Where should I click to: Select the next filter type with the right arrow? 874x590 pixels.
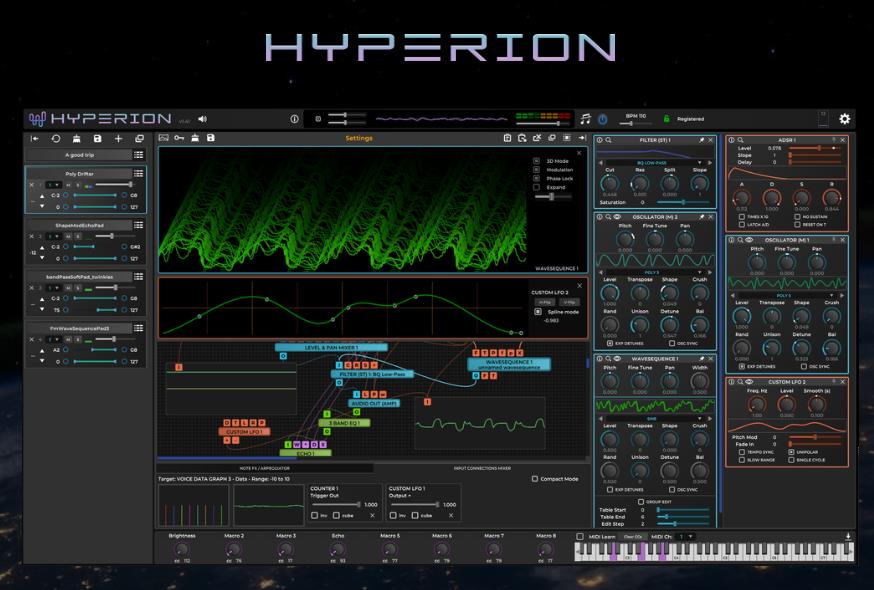pos(709,163)
